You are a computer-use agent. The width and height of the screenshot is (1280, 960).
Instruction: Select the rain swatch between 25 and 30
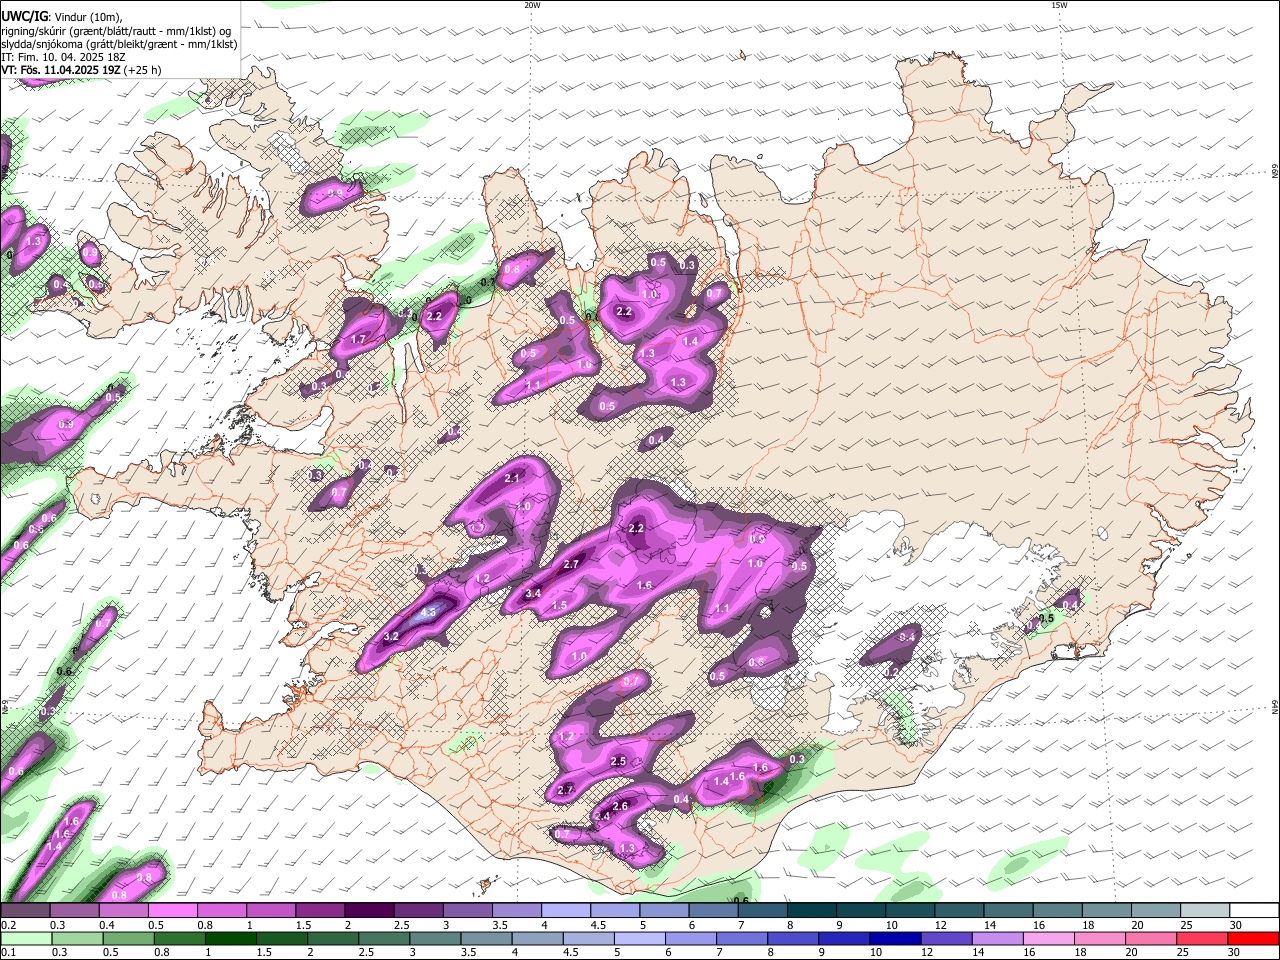pyautogui.click(x=1202, y=938)
